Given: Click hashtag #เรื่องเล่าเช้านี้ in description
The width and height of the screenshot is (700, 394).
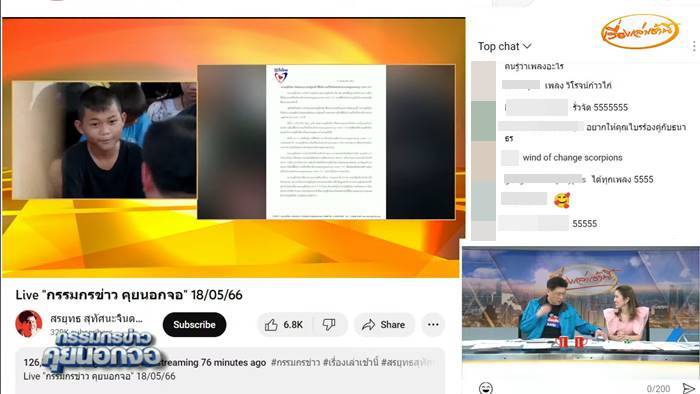Looking at the screenshot, I should [350, 362].
